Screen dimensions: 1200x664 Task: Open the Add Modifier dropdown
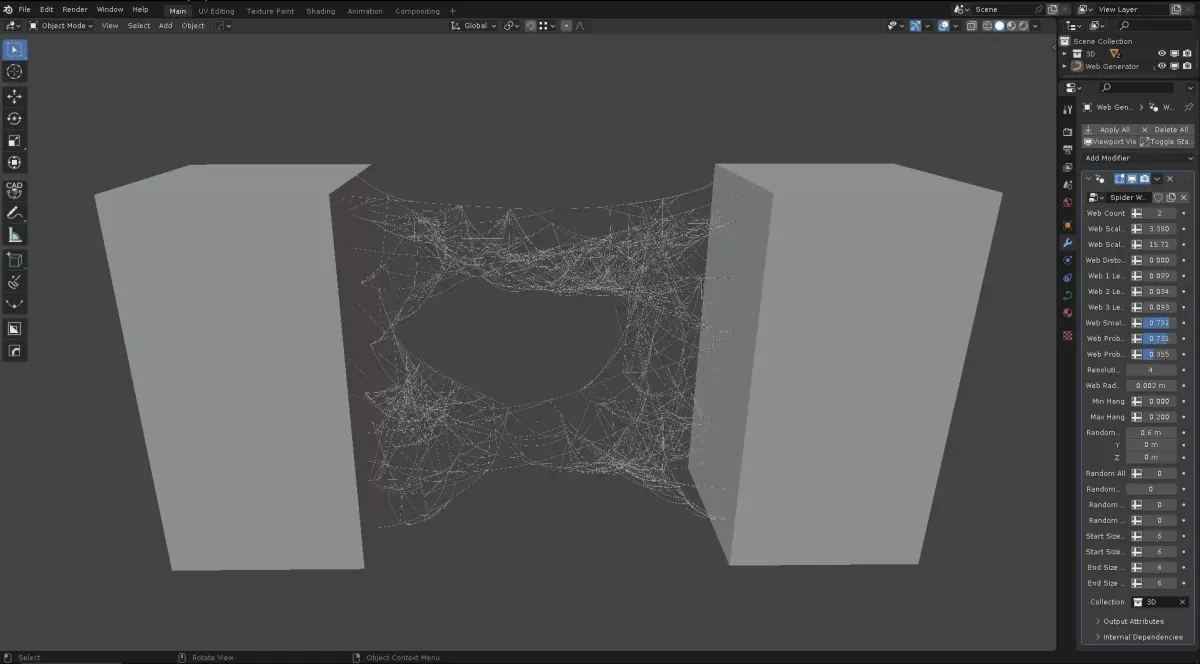1138,158
